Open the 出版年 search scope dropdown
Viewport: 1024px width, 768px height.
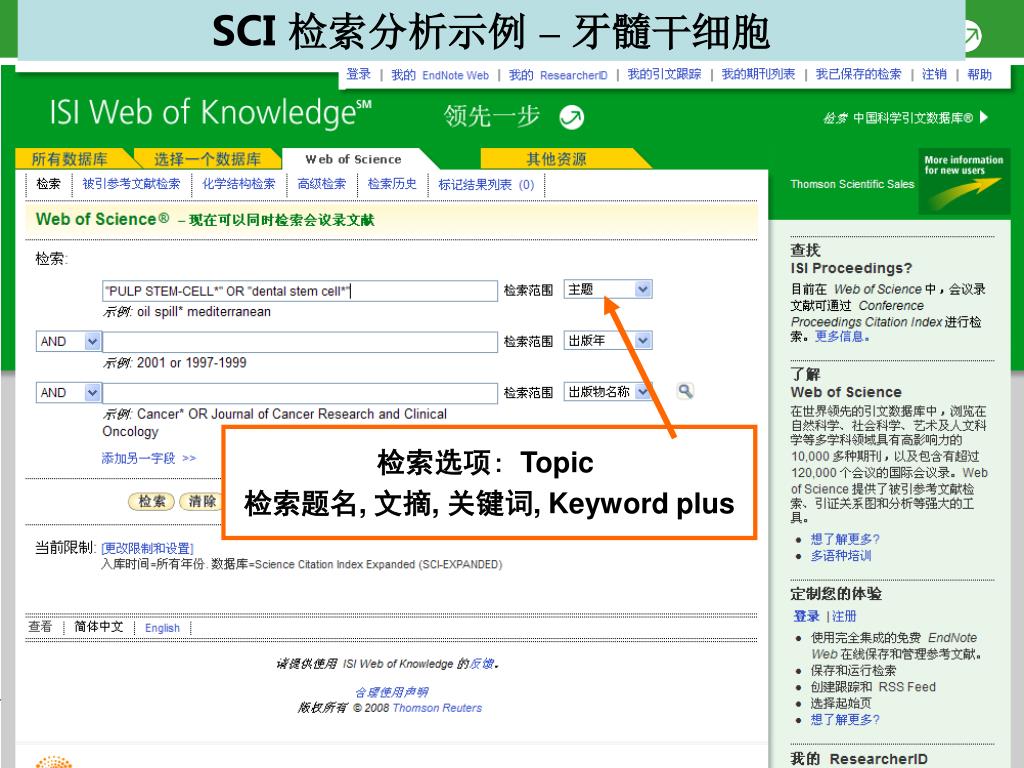[x=607, y=340]
